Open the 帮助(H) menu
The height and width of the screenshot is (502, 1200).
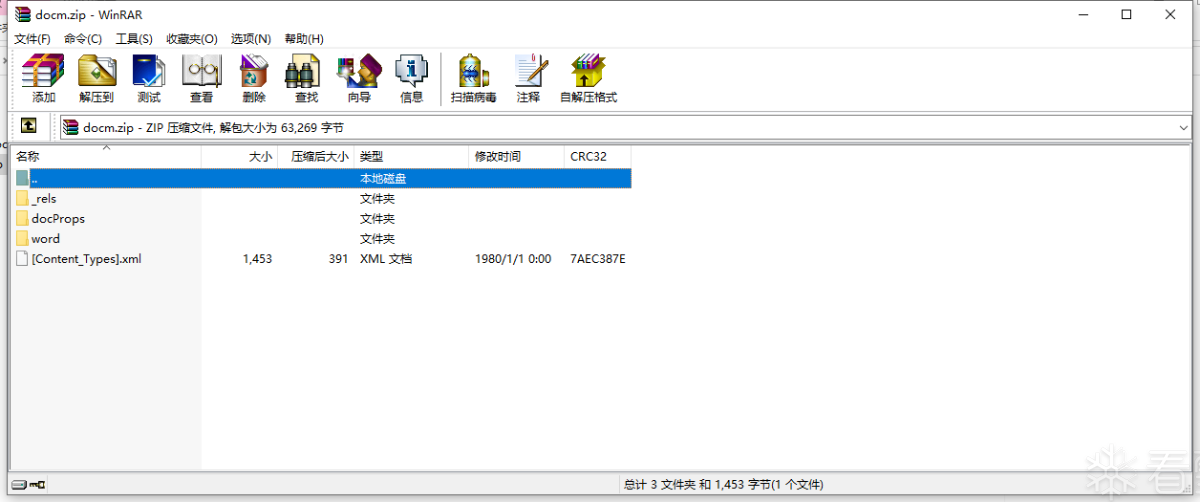304,39
